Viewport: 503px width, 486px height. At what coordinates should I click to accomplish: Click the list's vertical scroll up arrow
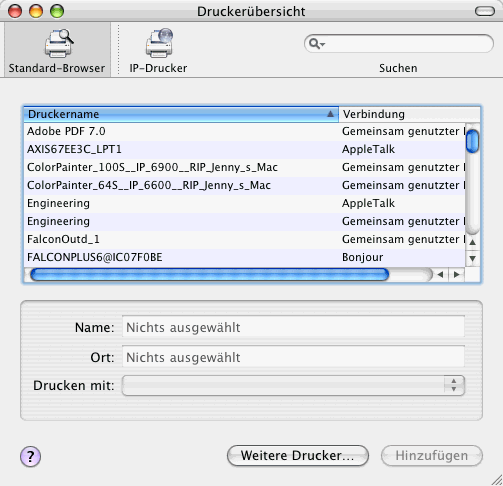[473, 242]
